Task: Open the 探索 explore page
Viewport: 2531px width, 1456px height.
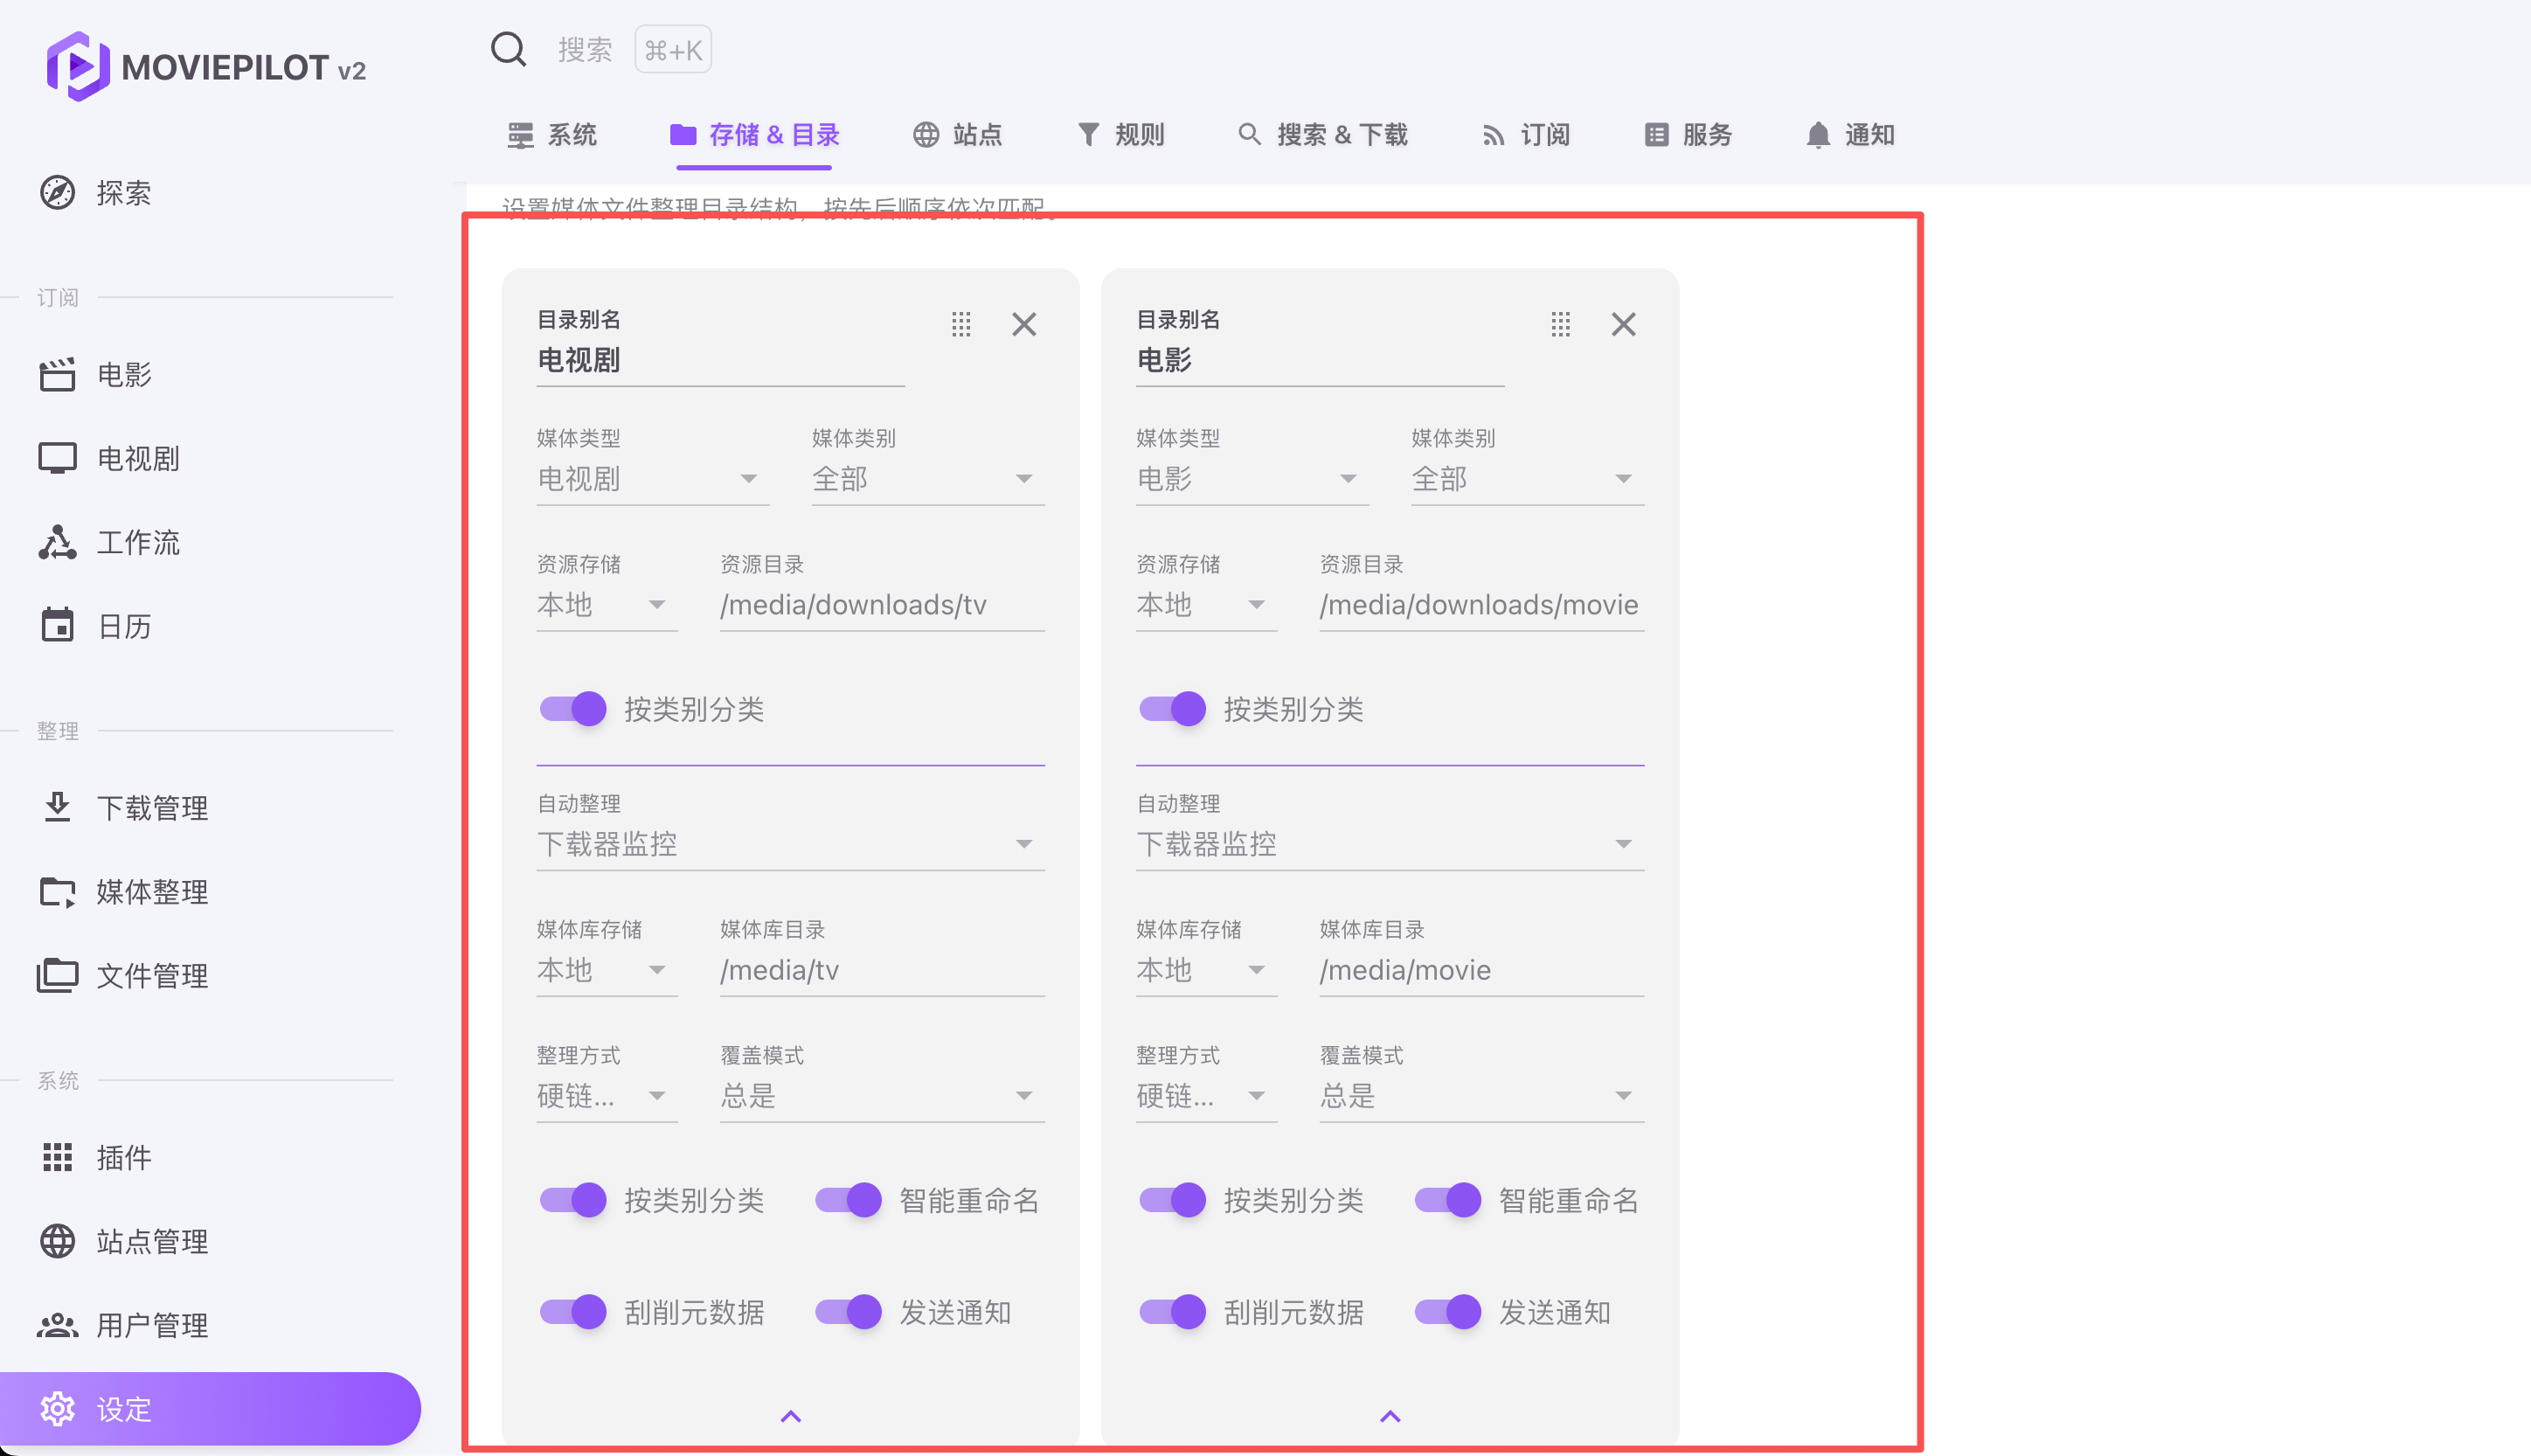Action: coord(122,193)
